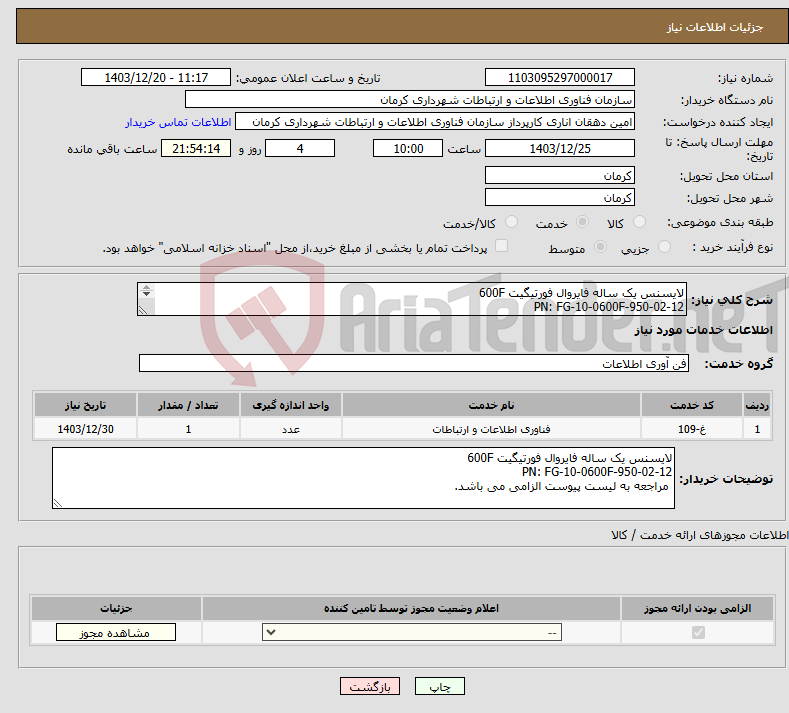Click the جزئیات اطلاعات نیاز page title
This screenshot has width=789, height=713.
click(x=715, y=27)
